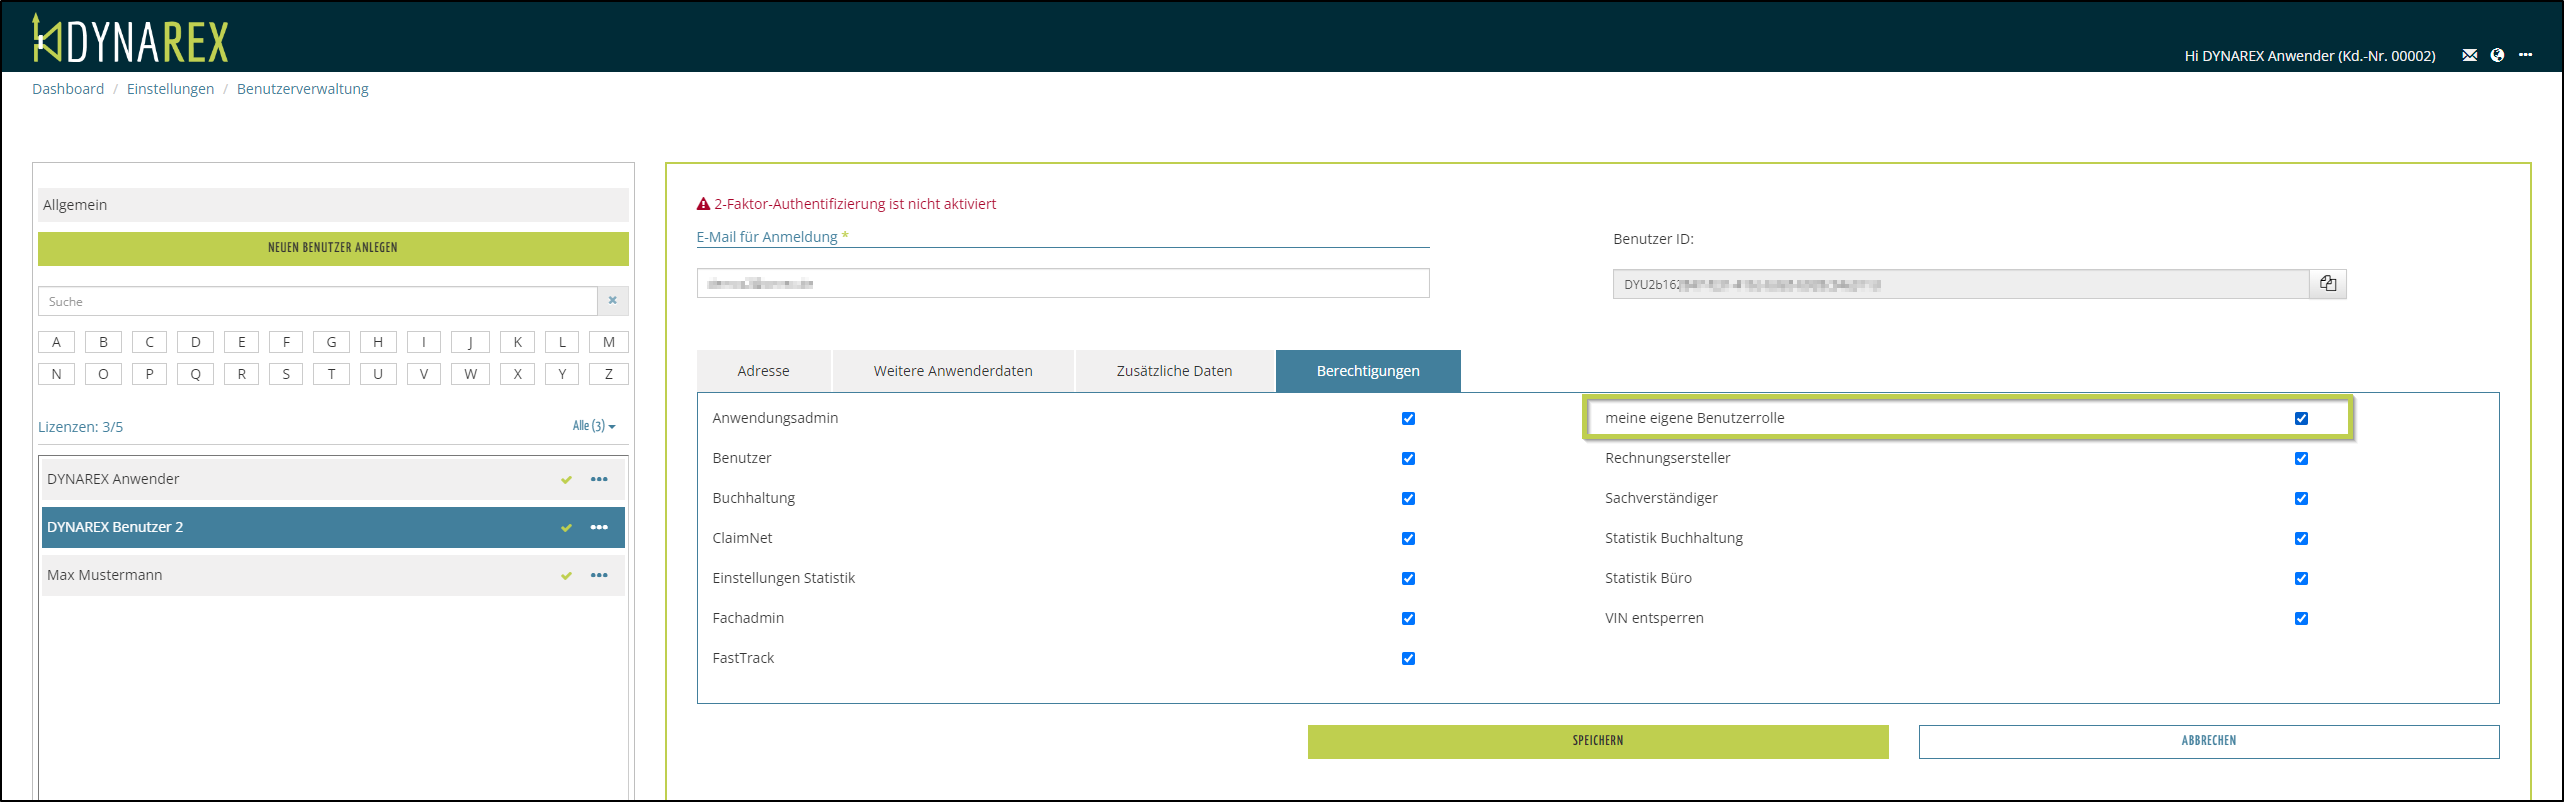Copy the Benutzer ID to clipboard
2564x802 pixels.
pyautogui.click(x=2327, y=284)
